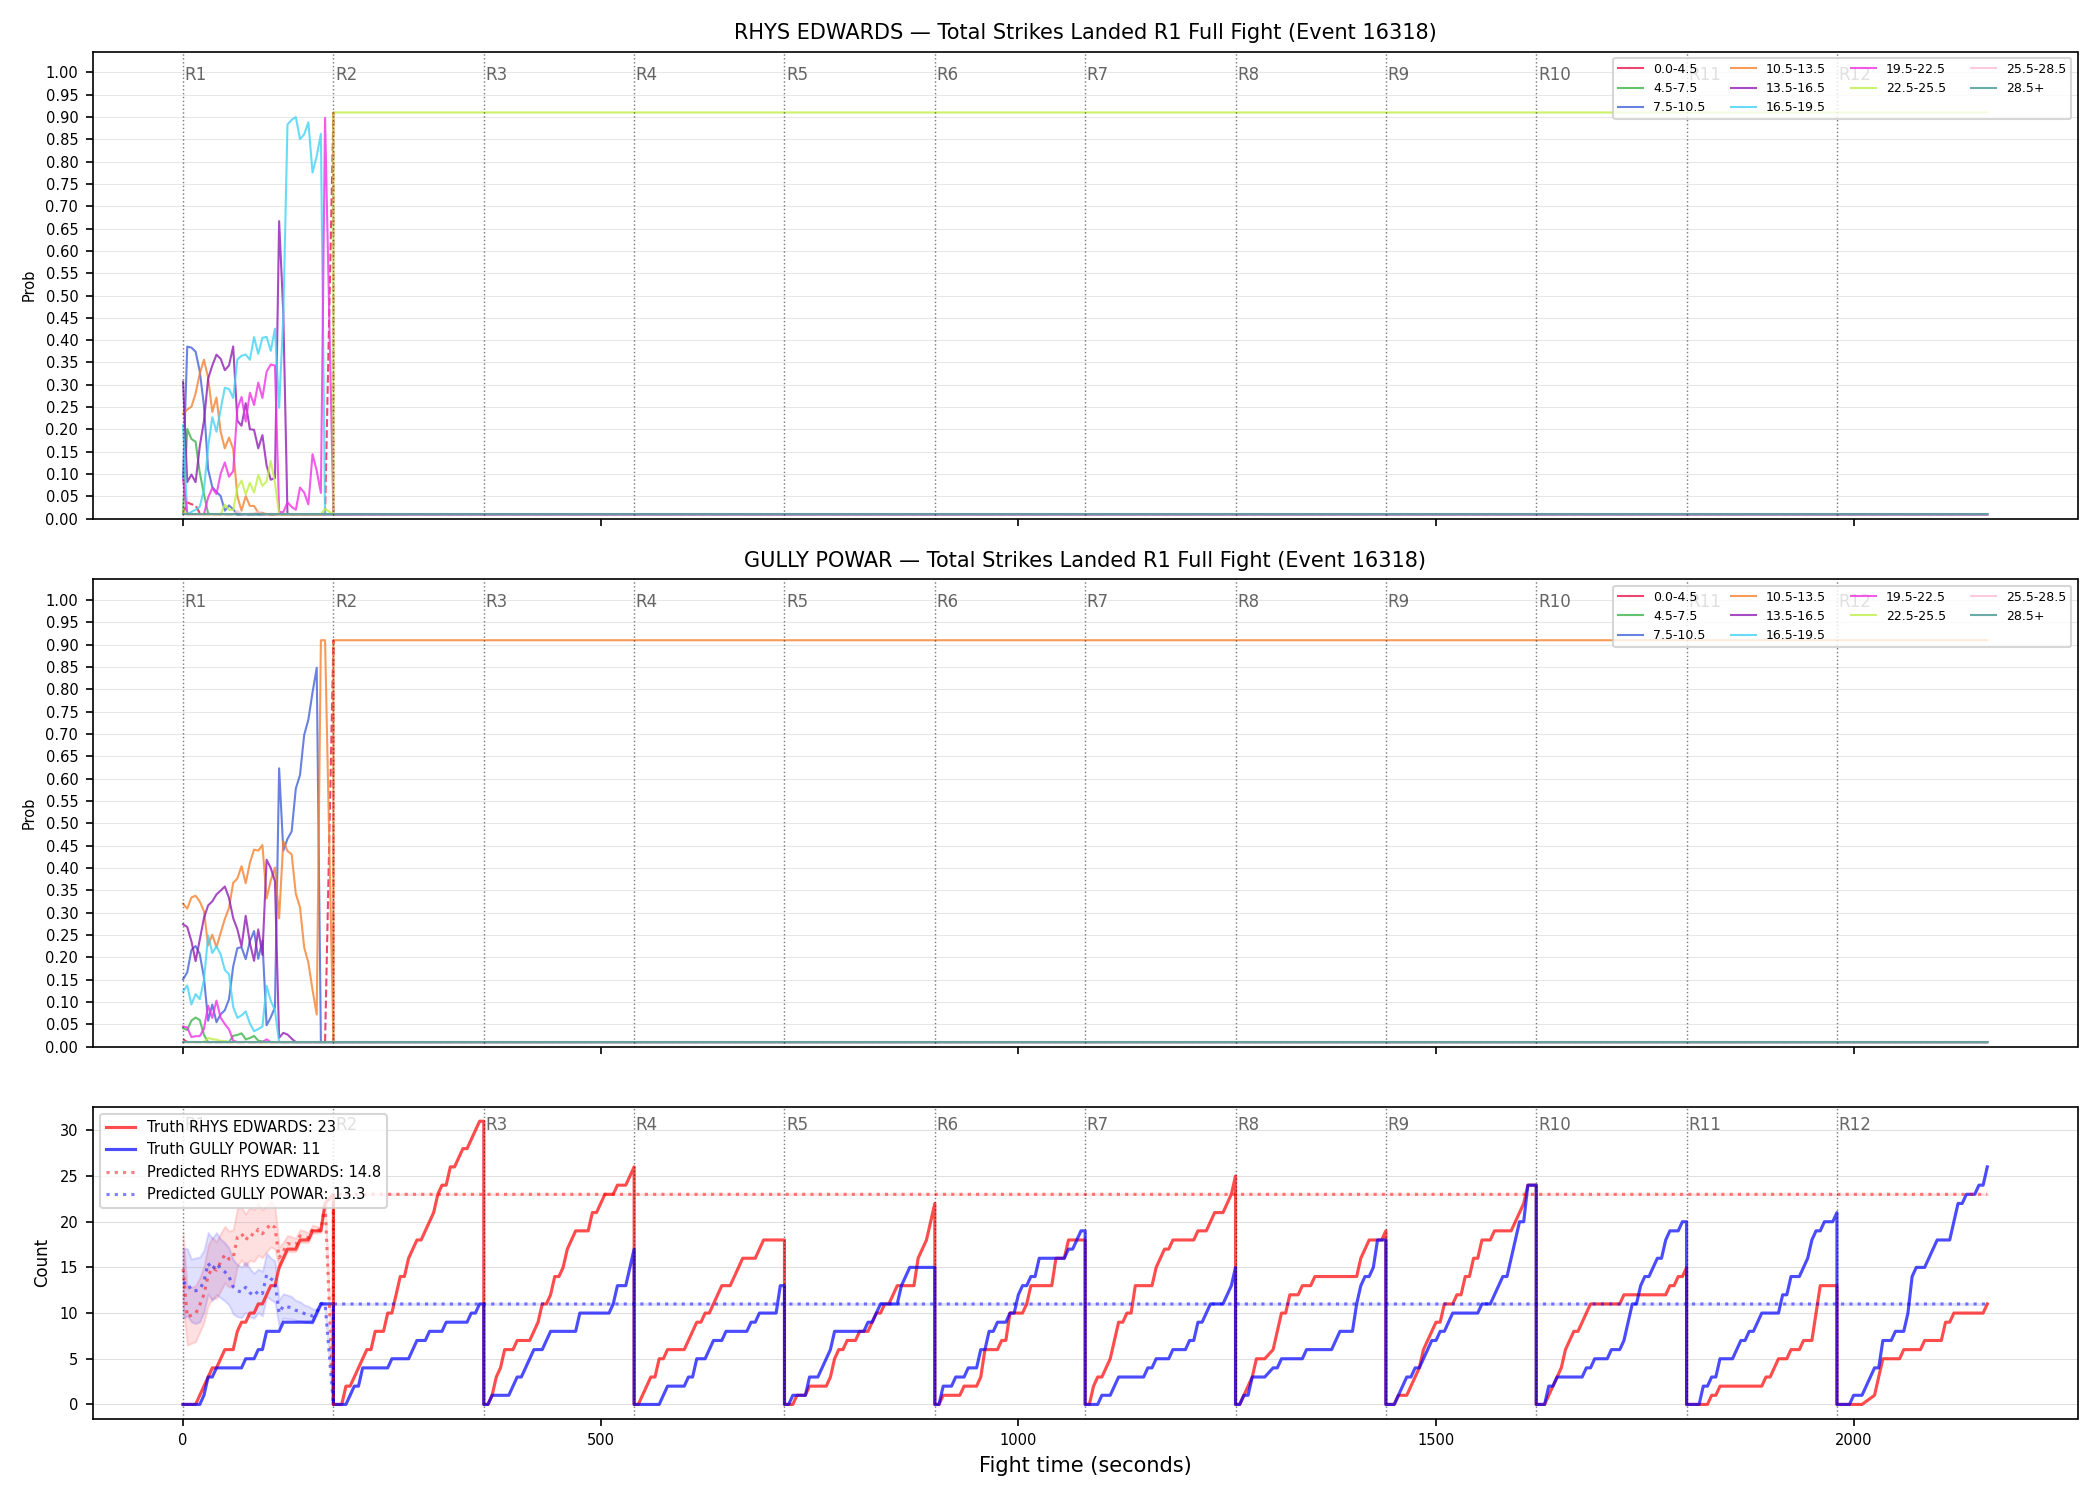Click the GULLY POWAR chart title
Image resolution: width=2100 pixels, height=1500 pixels.
pyautogui.click(x=1085, y=560)
